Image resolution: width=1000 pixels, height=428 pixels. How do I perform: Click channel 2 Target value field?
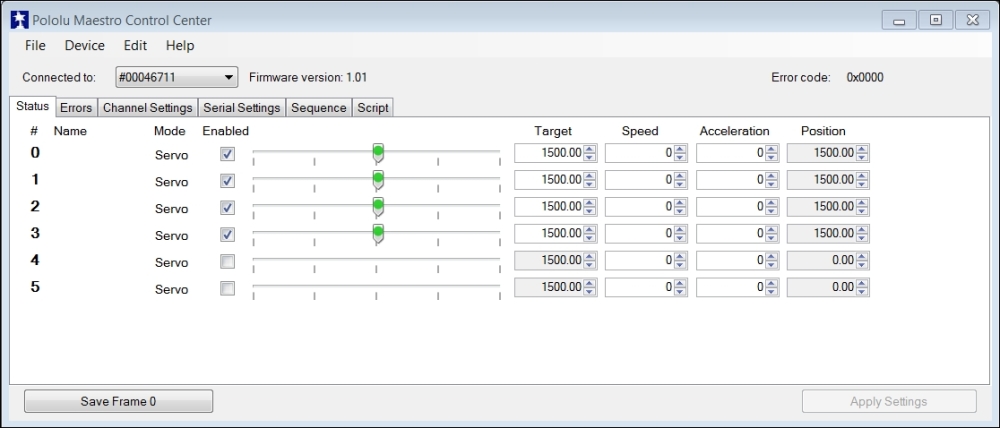click(555, 207)
